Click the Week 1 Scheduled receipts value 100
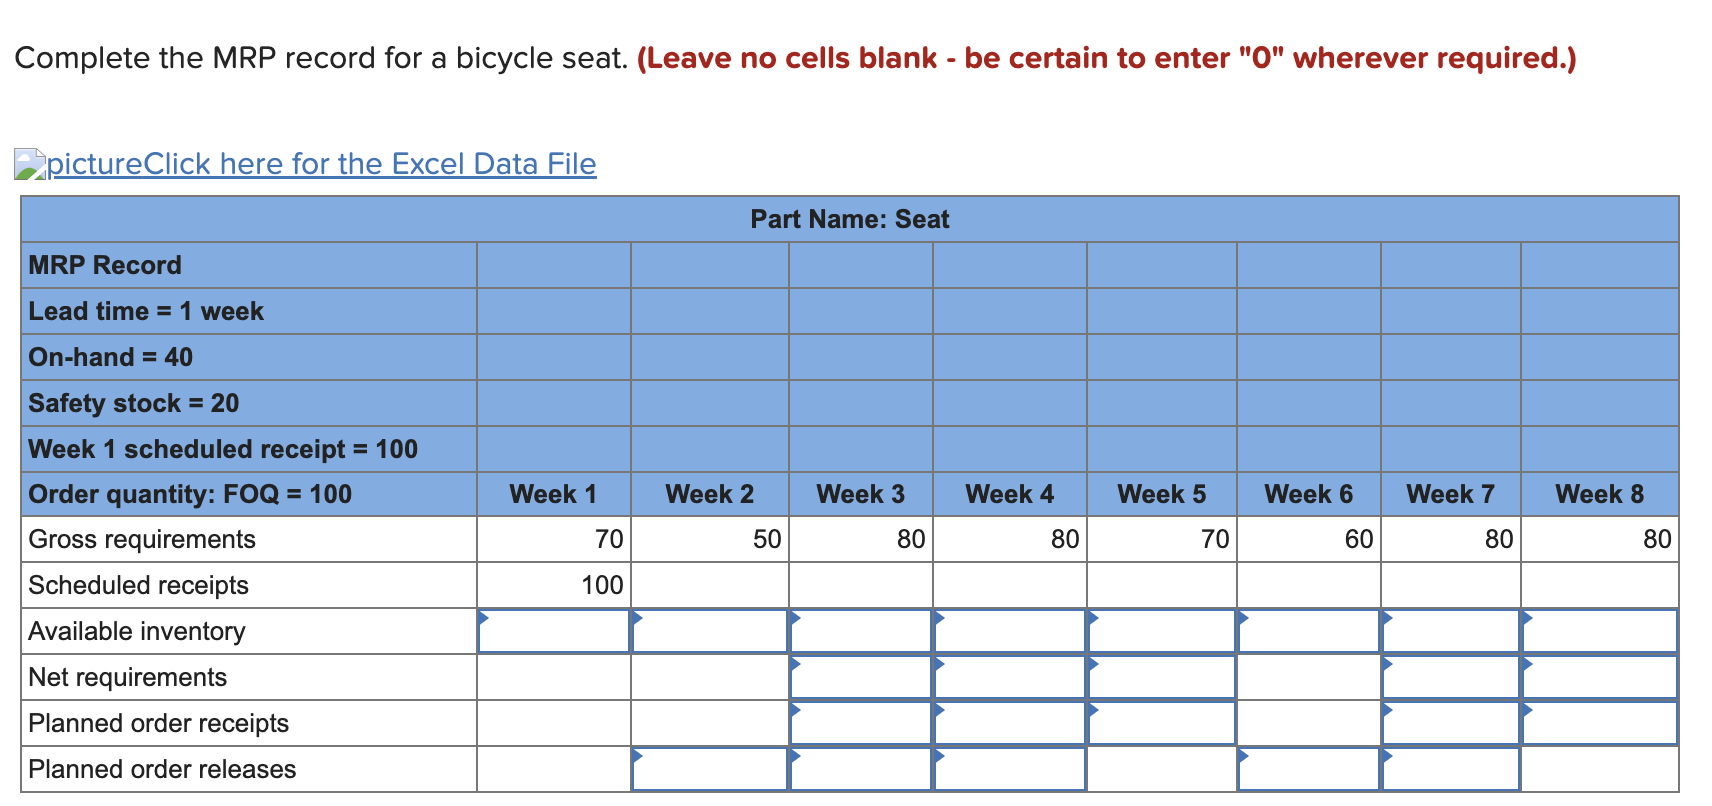Image resolution: width=1712 pixels, height=806 pixels. point(602,585)
